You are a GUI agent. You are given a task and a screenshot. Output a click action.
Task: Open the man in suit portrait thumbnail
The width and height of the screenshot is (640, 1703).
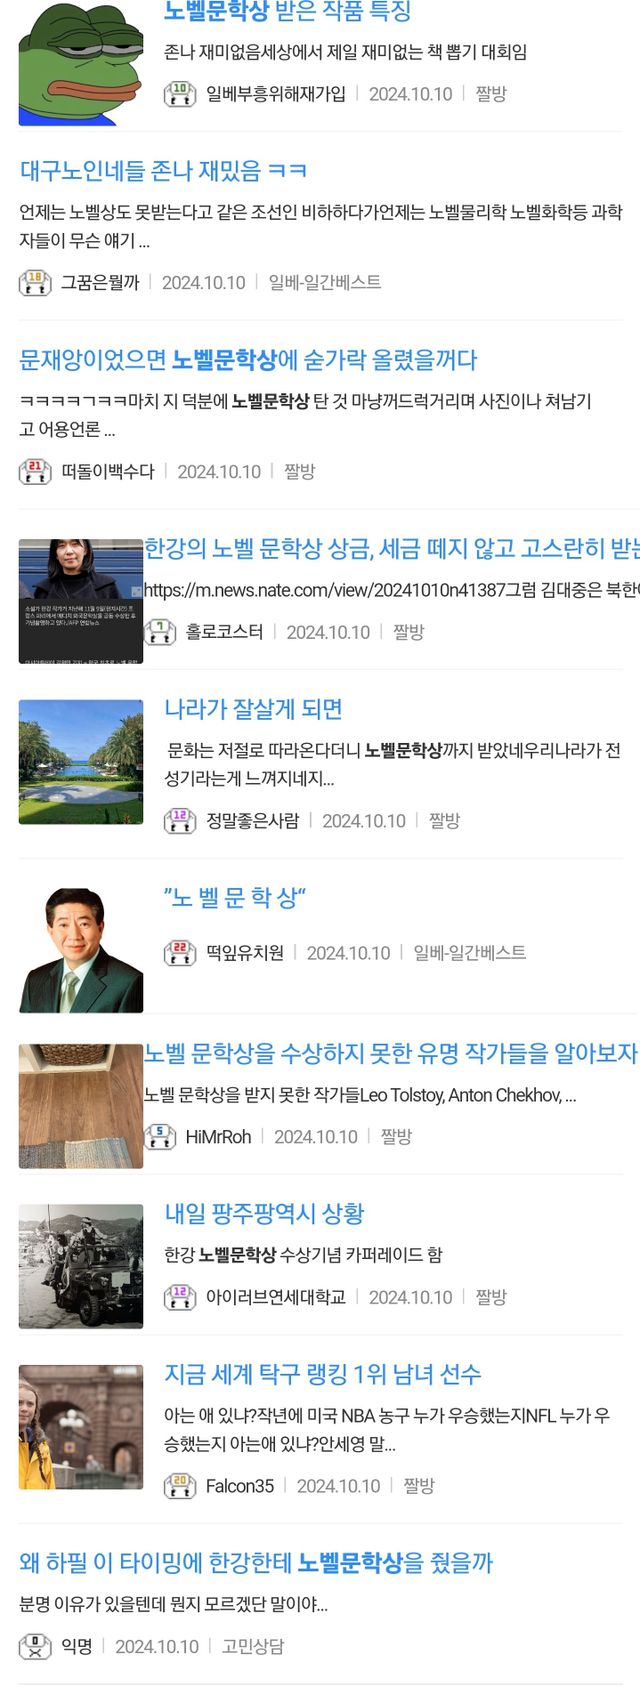click(x=81, y=950)
